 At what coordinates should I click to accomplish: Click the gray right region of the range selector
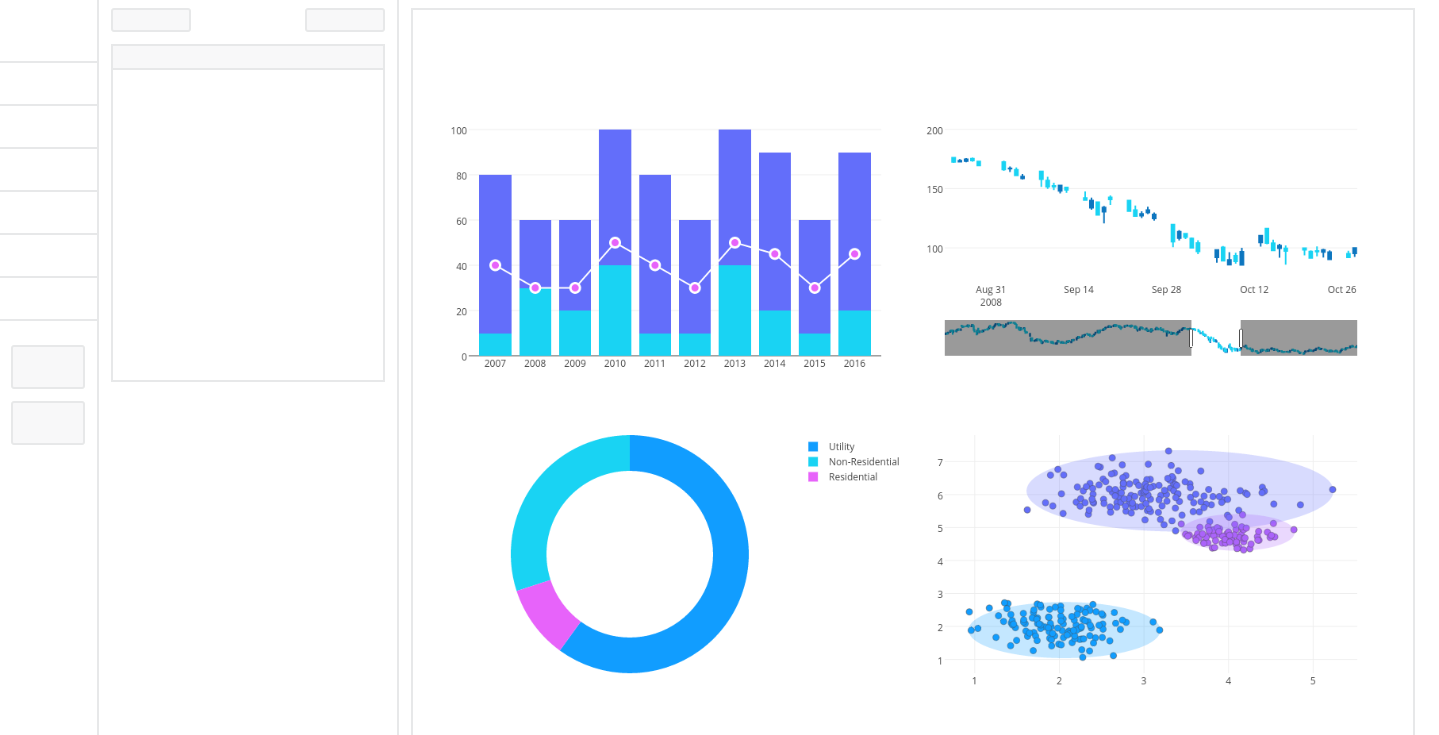(x=1300, y=337)
